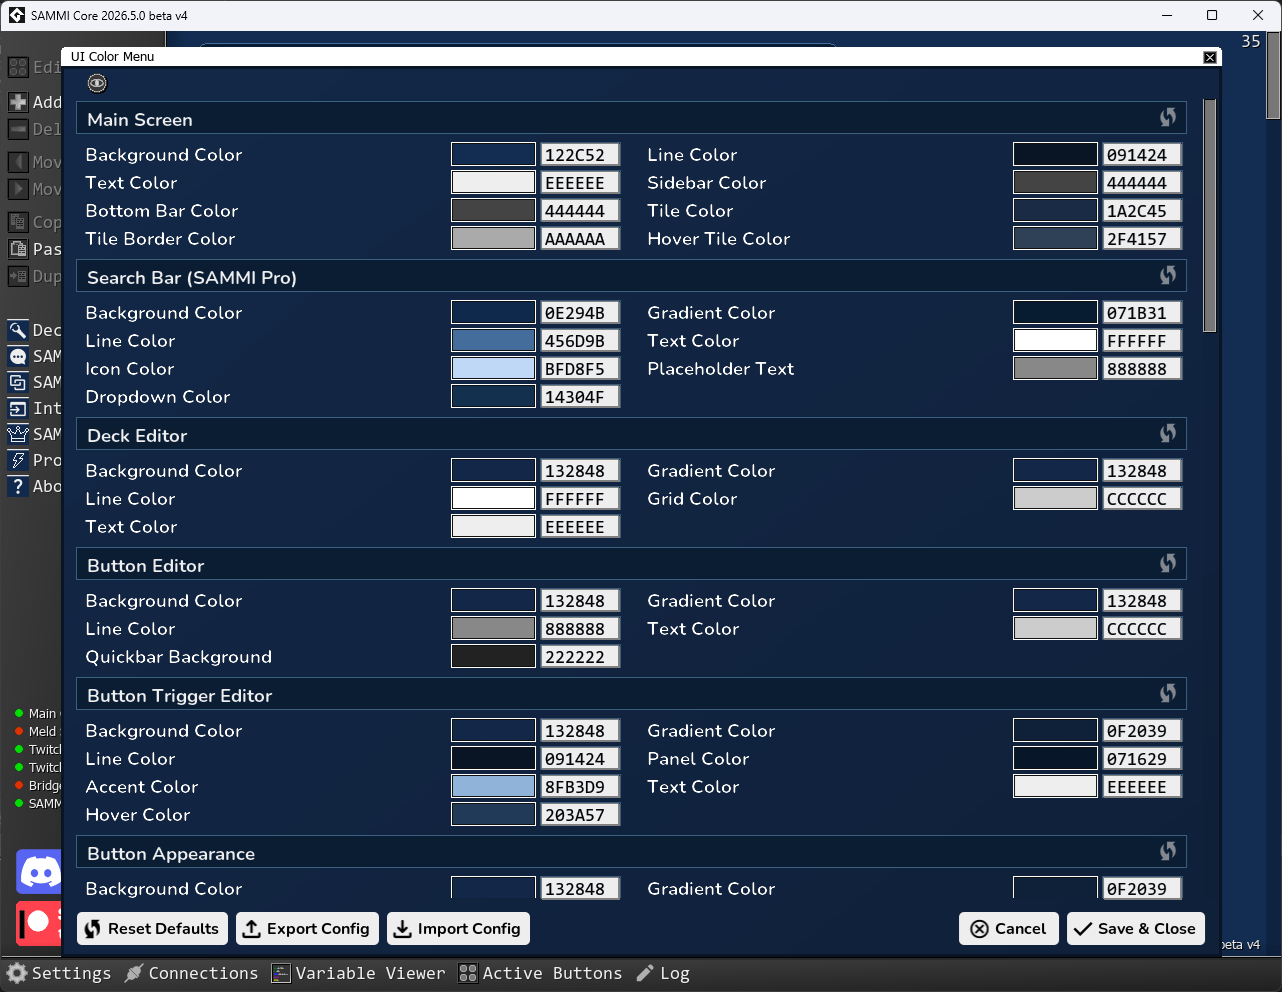Pick Main Screen Text Color swatch
Image resolution: width=1282 pixels, height=992 pixels.
coord(493,182)
